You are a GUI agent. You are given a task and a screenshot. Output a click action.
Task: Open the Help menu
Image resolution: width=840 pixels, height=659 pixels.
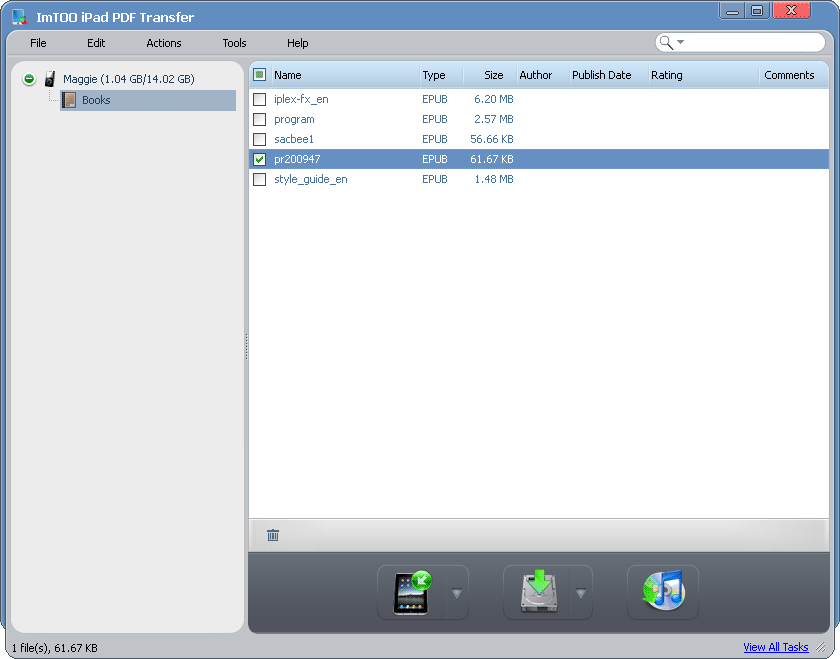298,43
